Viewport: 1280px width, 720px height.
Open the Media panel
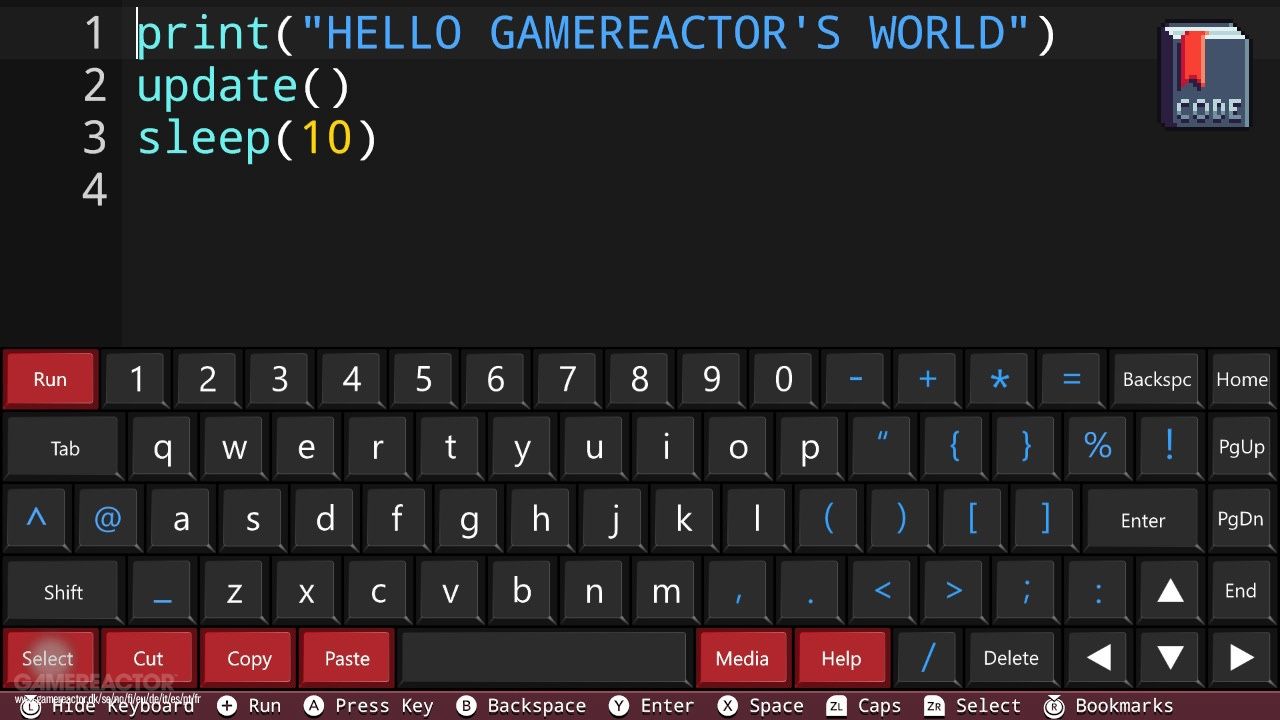point(742,658)
